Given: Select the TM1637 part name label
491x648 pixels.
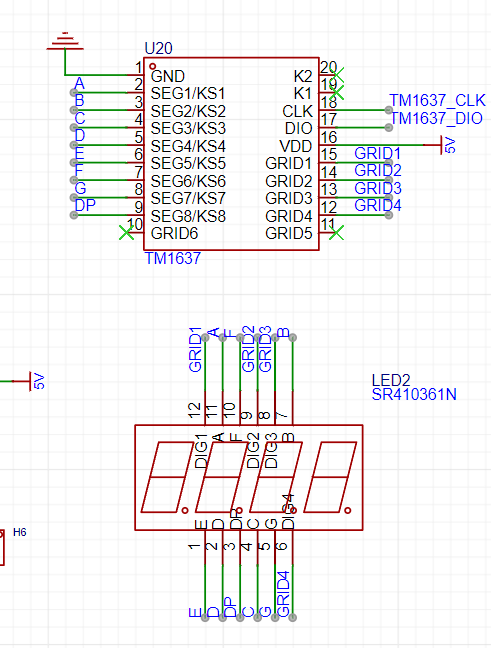Looking at the screenshot, I should (172, 259).
